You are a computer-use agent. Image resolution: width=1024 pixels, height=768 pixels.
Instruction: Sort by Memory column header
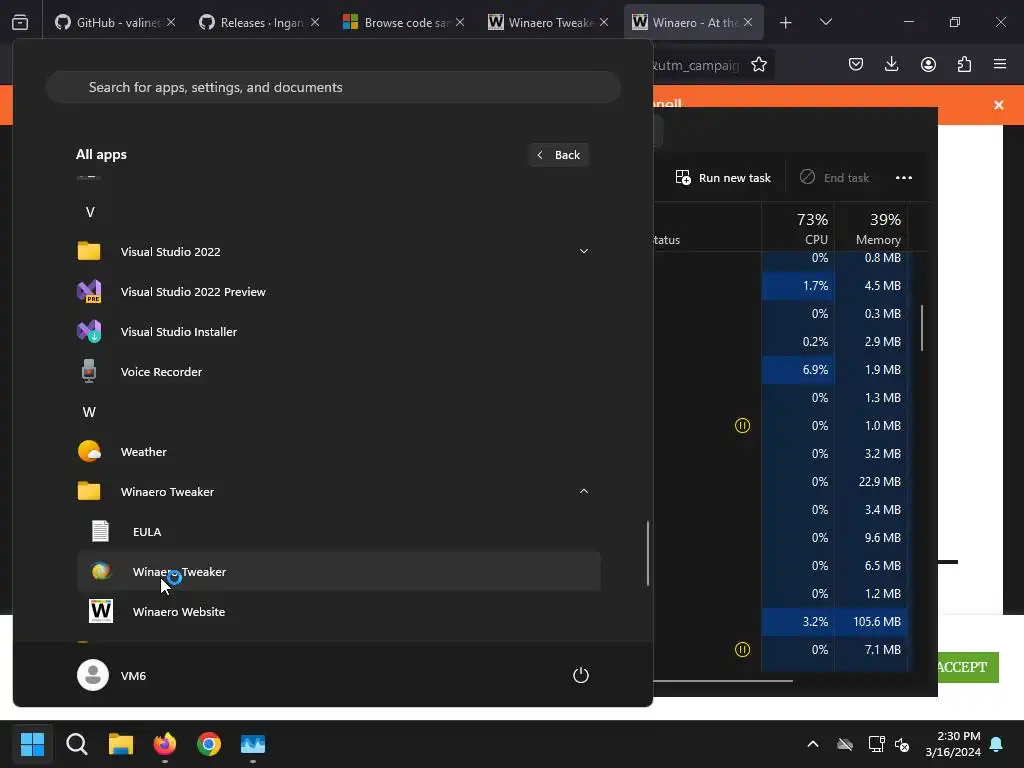coord(871,228)
